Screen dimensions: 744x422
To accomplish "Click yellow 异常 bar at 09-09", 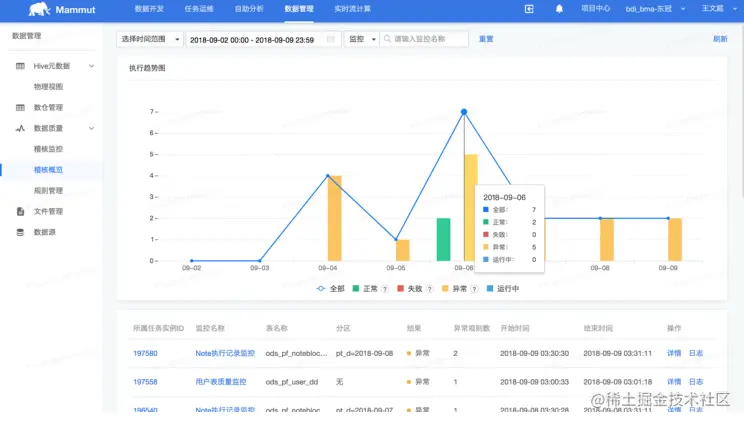I will coord(675,240).
